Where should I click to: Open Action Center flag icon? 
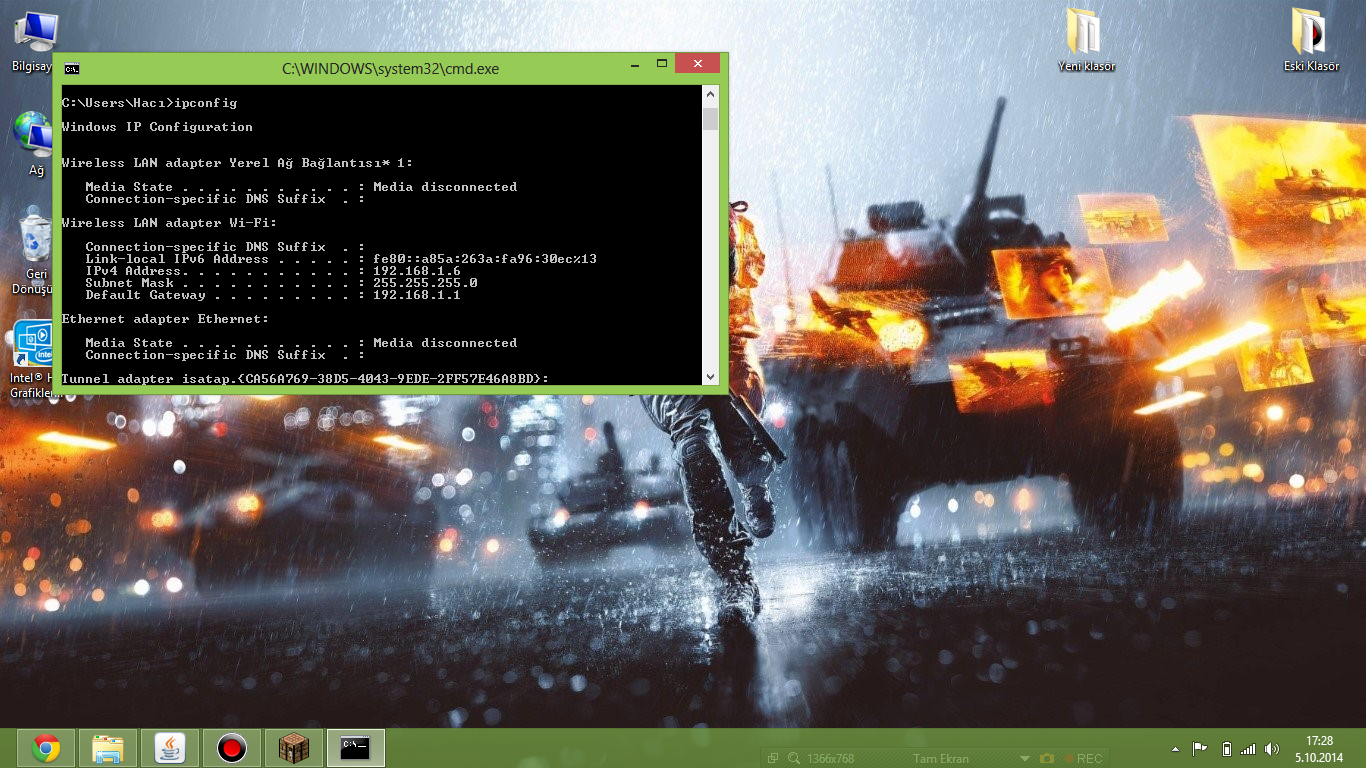point(1200,749)
